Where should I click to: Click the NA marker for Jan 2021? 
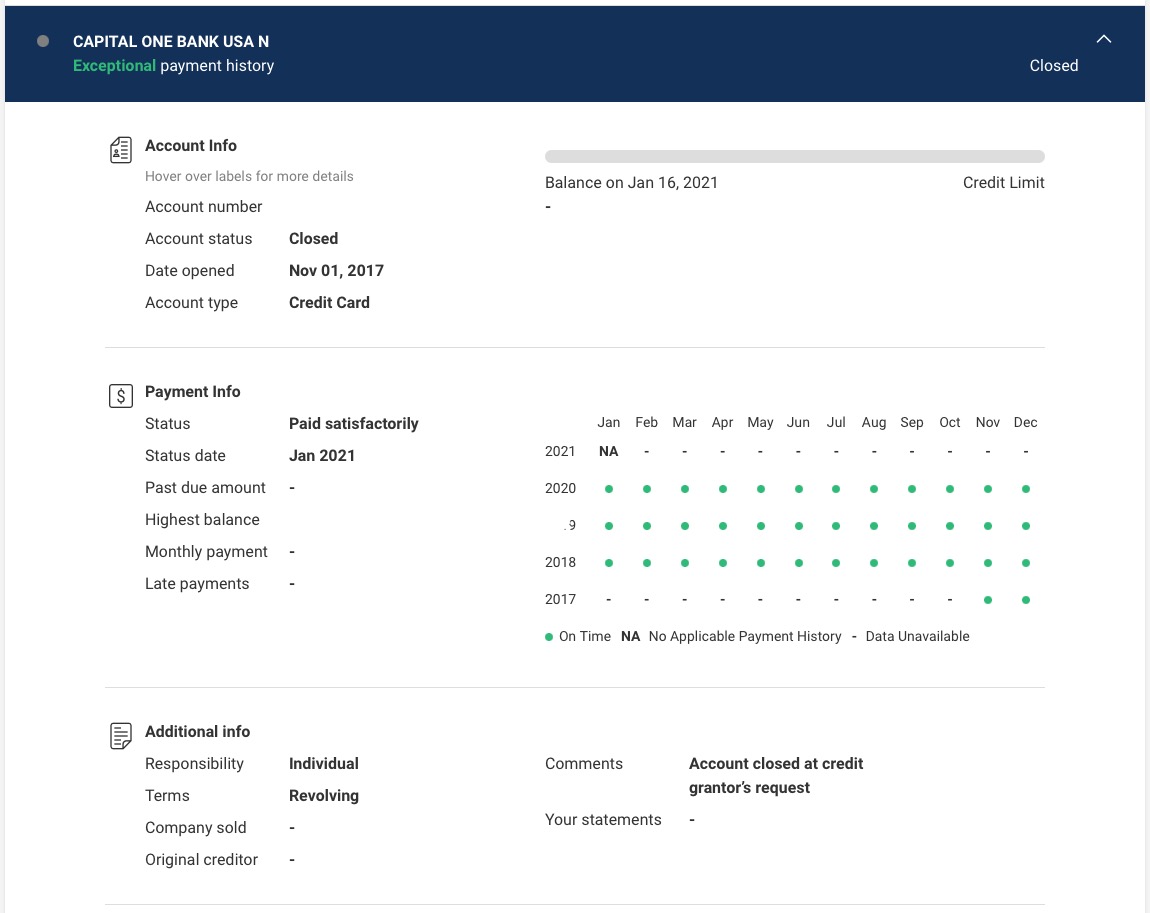pos(608,452)
